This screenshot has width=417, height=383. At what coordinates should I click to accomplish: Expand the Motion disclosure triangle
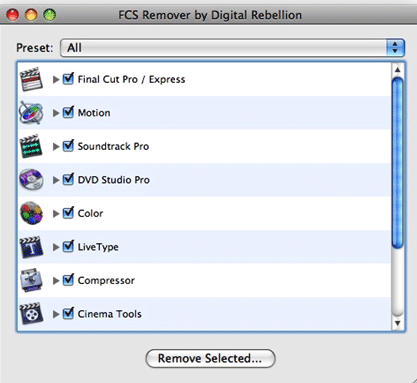56,113
